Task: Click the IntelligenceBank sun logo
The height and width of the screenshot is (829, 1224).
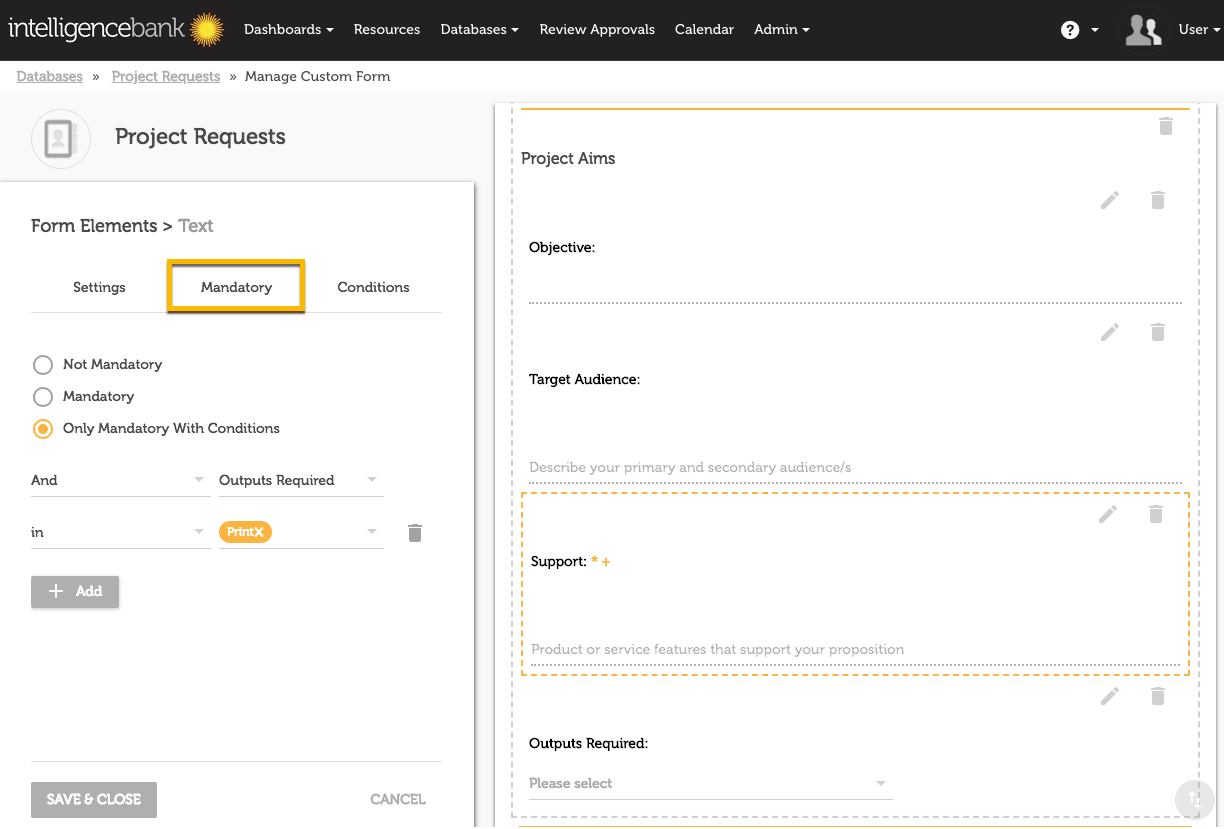Action: point(207,30)
